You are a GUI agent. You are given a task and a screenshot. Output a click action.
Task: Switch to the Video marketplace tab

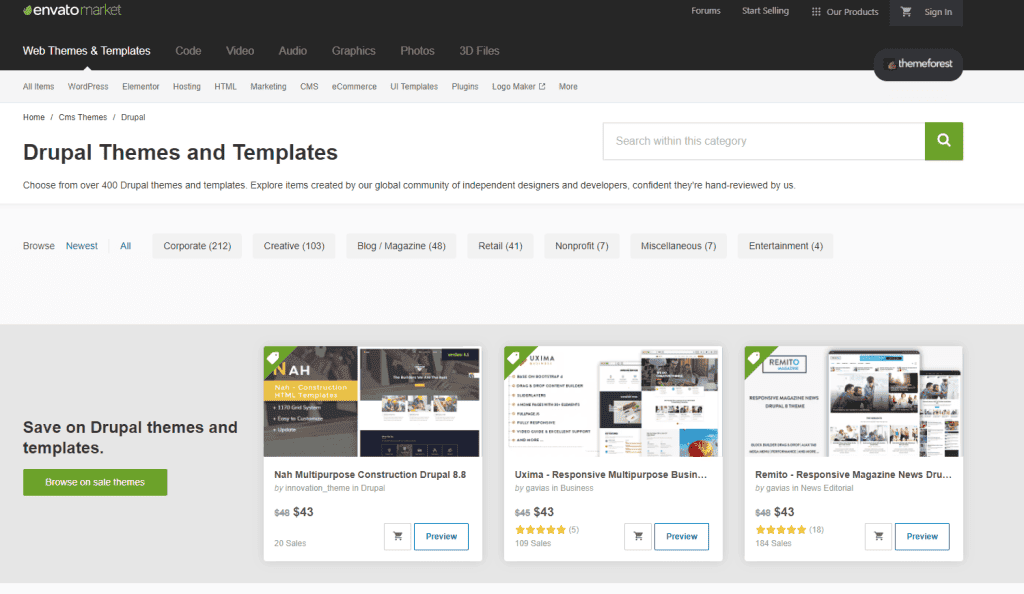[x=240, y=51]
